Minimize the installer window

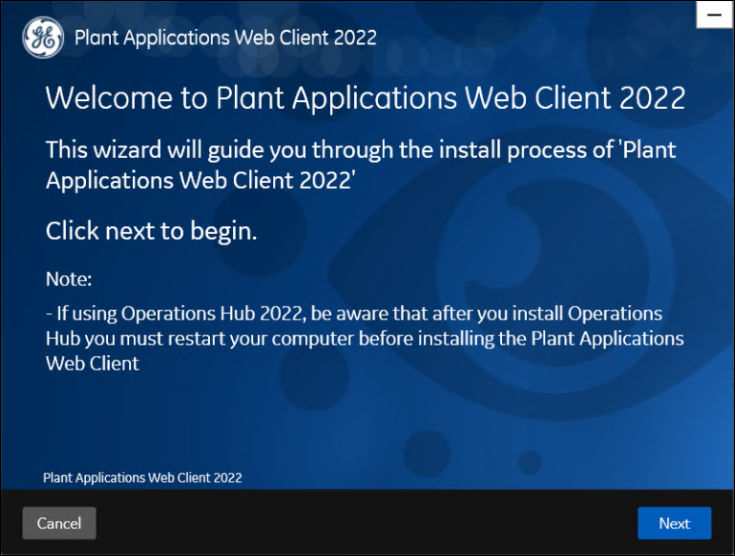(x=714, y=15)
